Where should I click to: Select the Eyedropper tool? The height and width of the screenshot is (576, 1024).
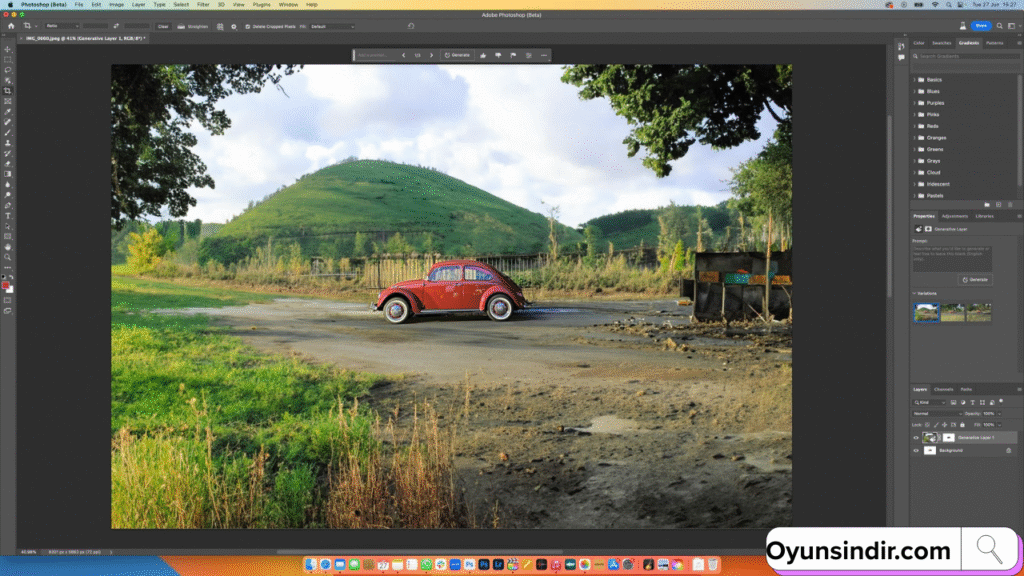point(8,112)
